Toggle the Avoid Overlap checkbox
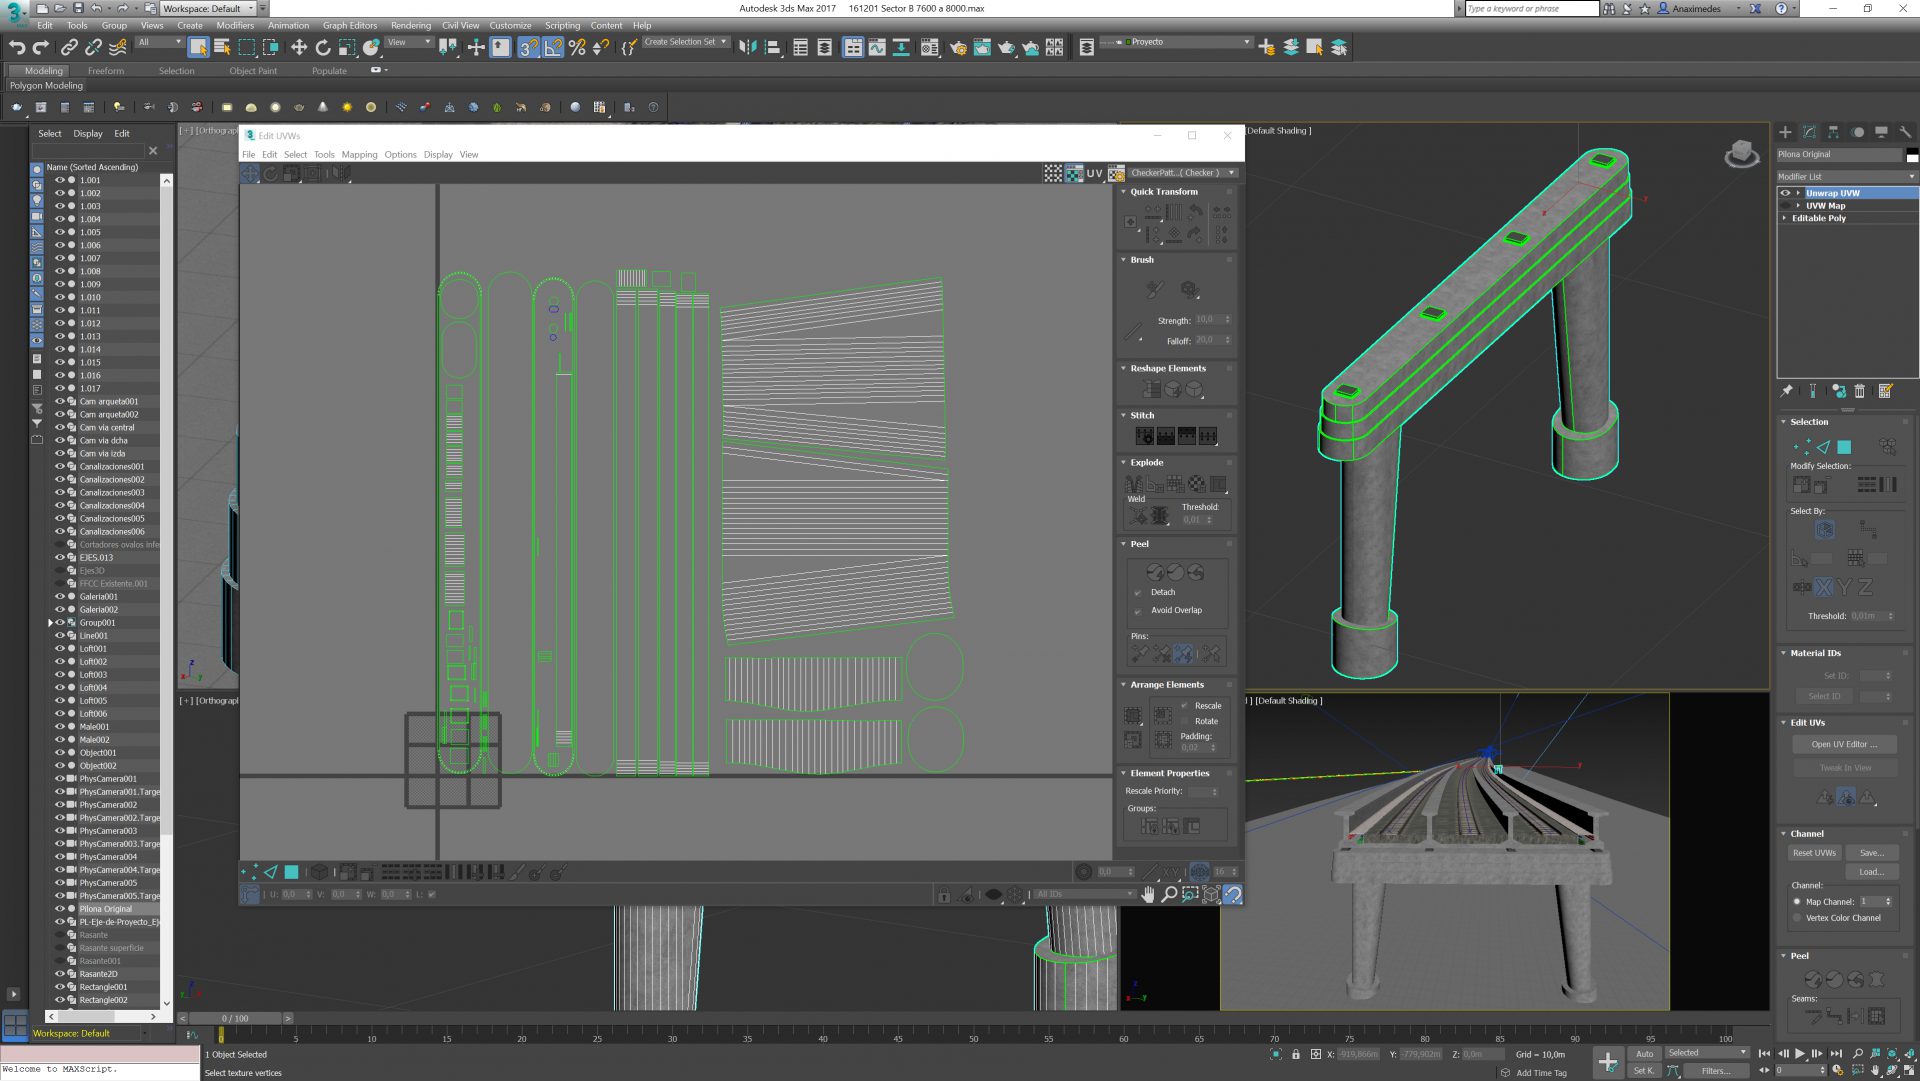The height and width of the screenshot is (1081, 1920). point(1138,611)
